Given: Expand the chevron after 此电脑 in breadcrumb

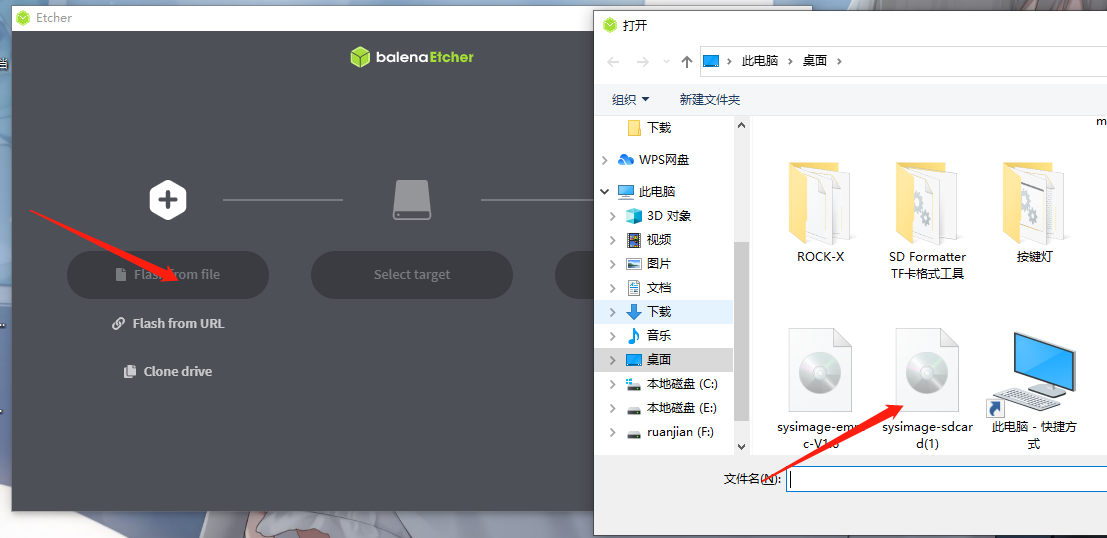Looking at the screenshot, I should 791,61.
